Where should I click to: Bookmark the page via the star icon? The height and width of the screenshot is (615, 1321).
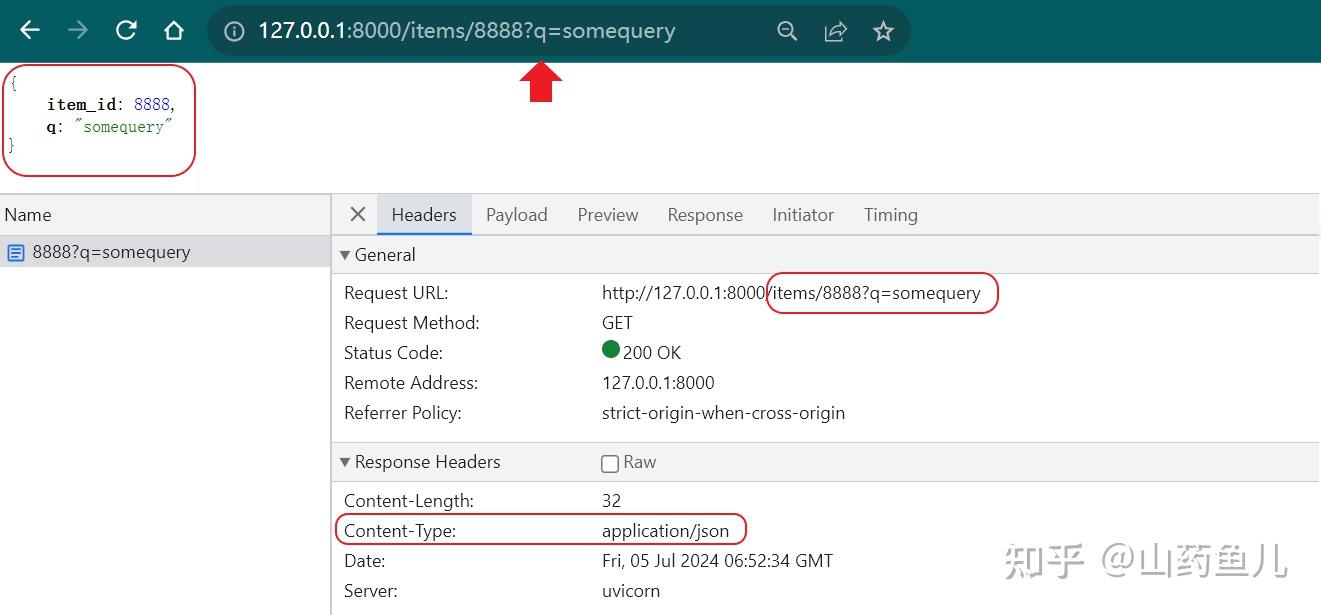tap(883, 31)
